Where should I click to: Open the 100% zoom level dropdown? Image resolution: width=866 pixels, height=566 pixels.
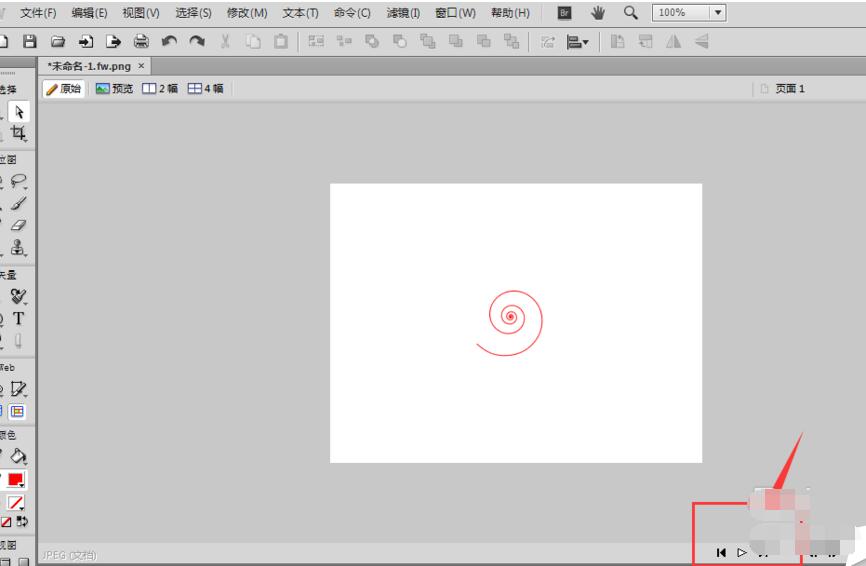point(717,13)
